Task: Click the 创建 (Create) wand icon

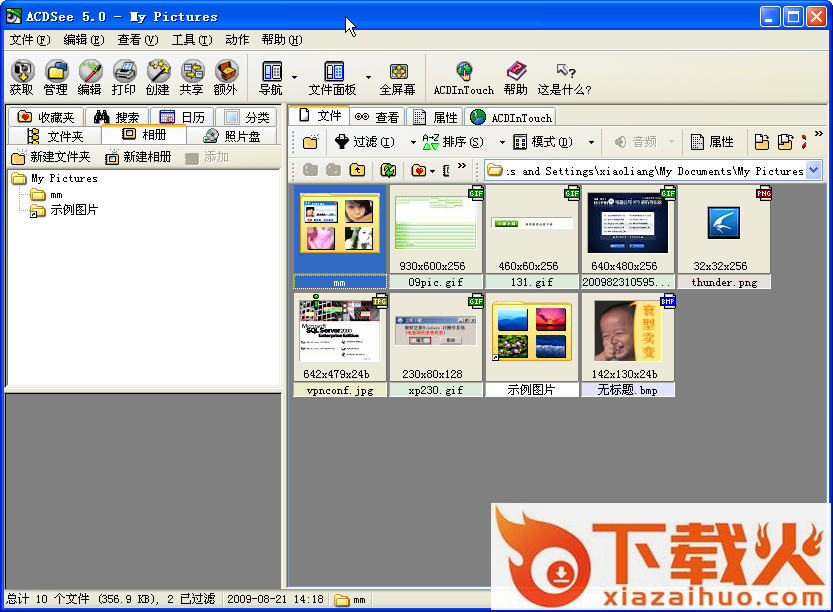Action: point(158,75)
